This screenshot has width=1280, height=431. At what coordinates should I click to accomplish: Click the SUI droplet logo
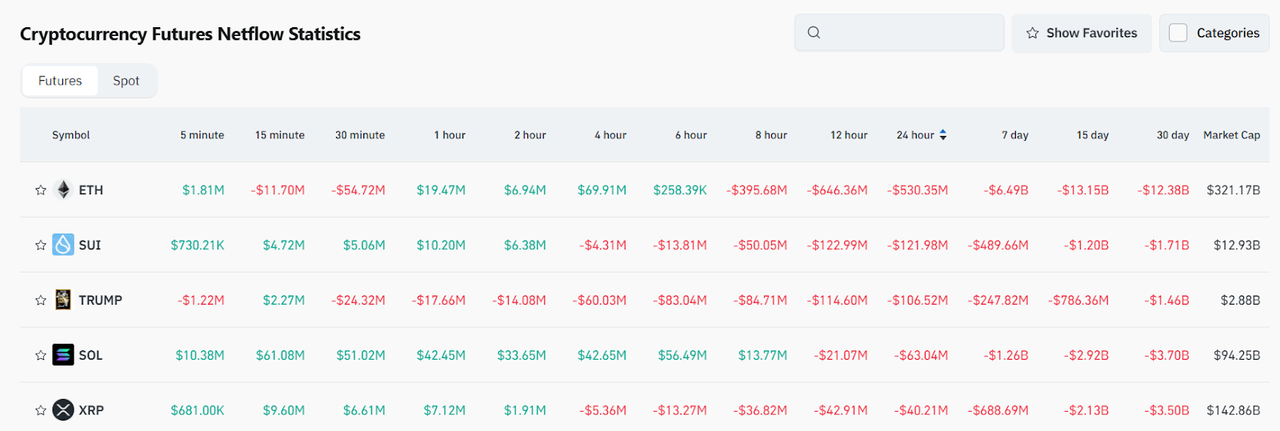click(63, 245)
